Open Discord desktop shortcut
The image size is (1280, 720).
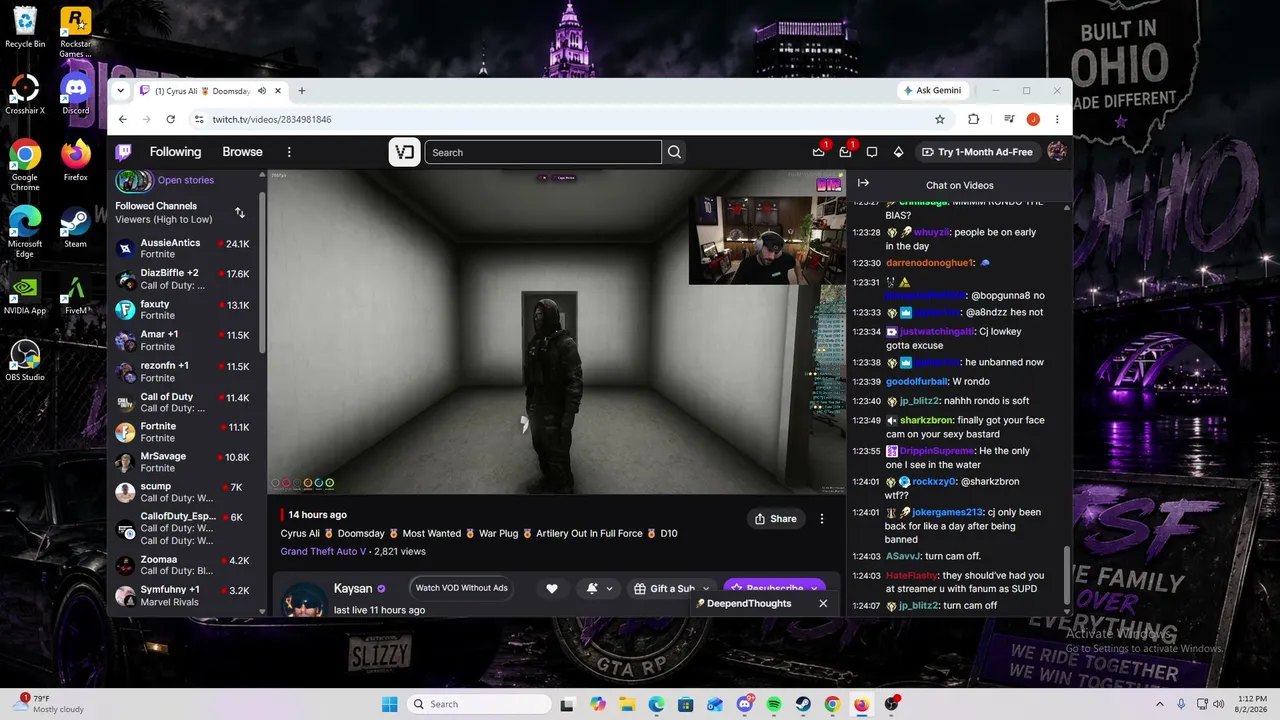click(x=75, y=93)
